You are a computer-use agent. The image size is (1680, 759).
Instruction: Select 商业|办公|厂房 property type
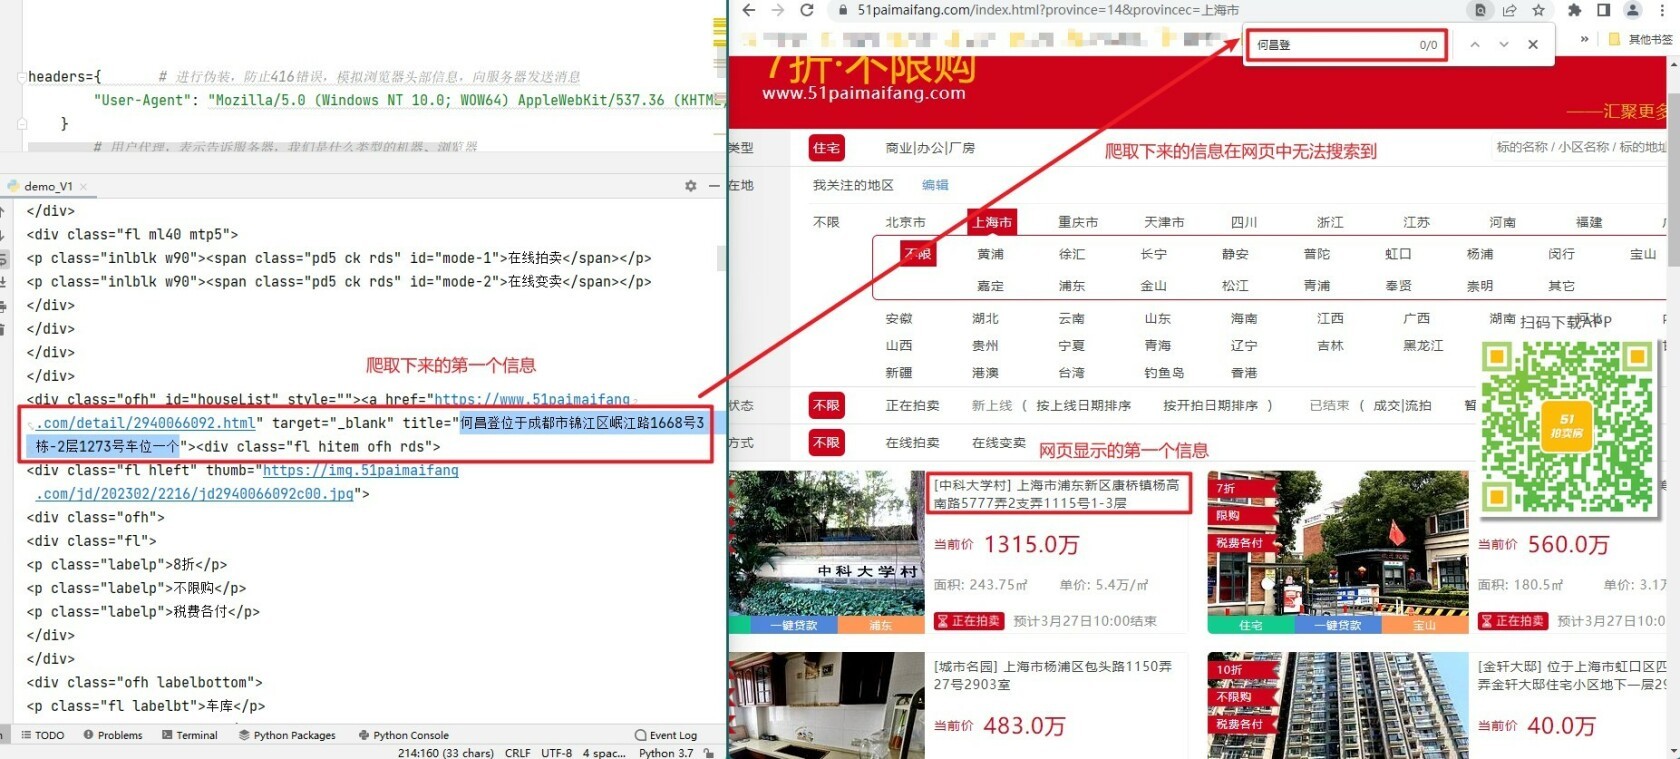tap(930, 148)
